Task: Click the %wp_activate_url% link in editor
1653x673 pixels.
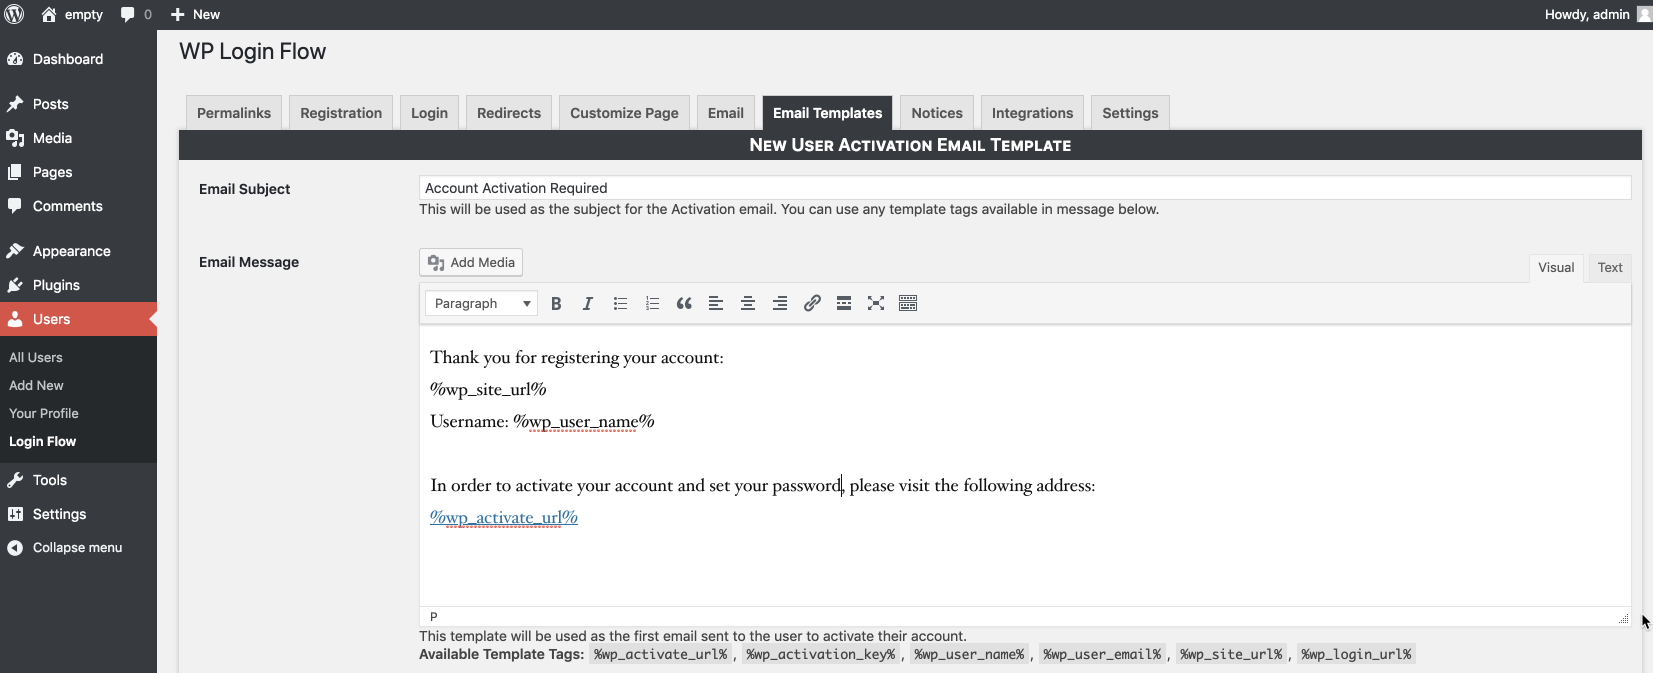Action: [504, 517]
